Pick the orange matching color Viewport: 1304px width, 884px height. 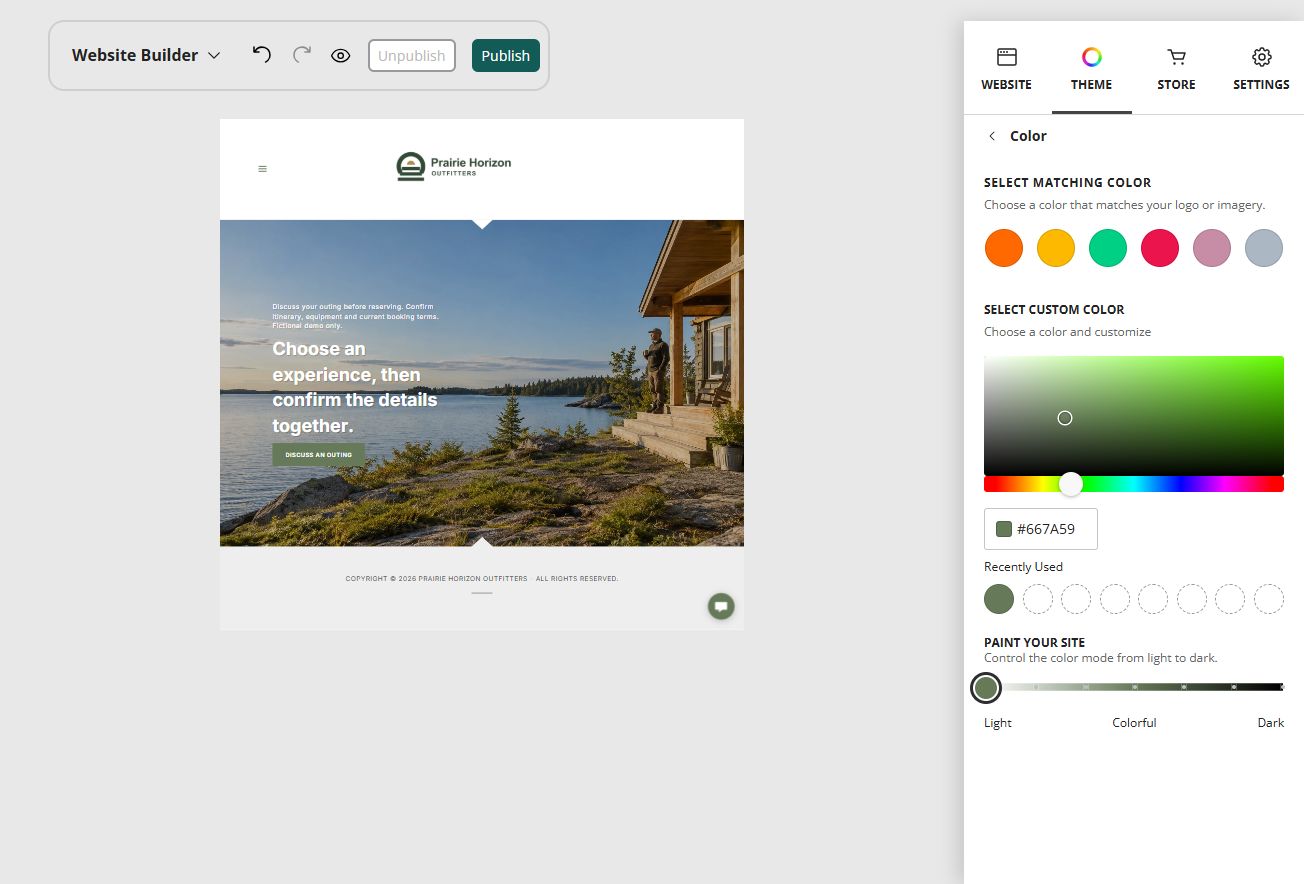(1004, 248)
